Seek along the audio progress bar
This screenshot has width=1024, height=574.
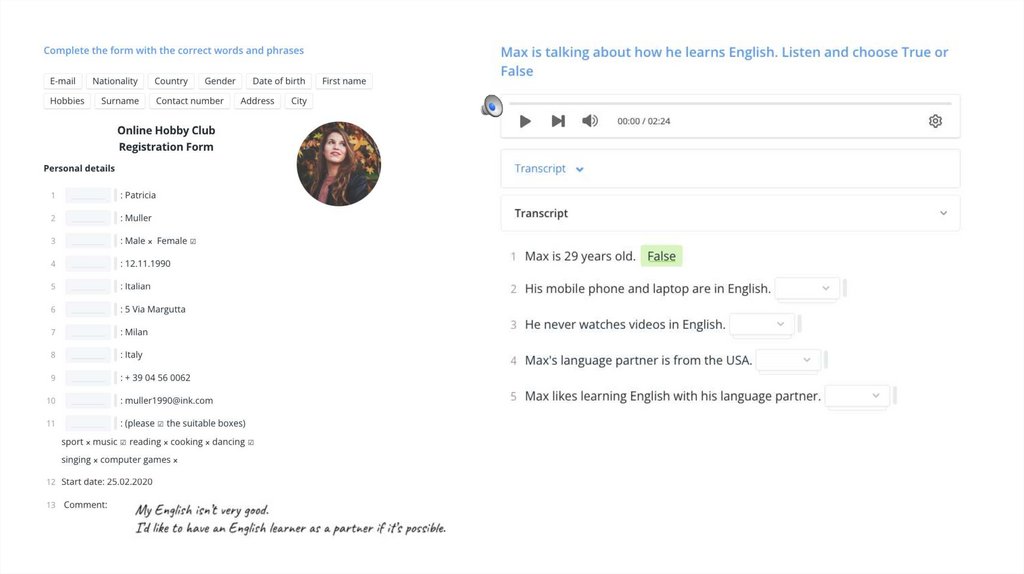tap(729, 103)
